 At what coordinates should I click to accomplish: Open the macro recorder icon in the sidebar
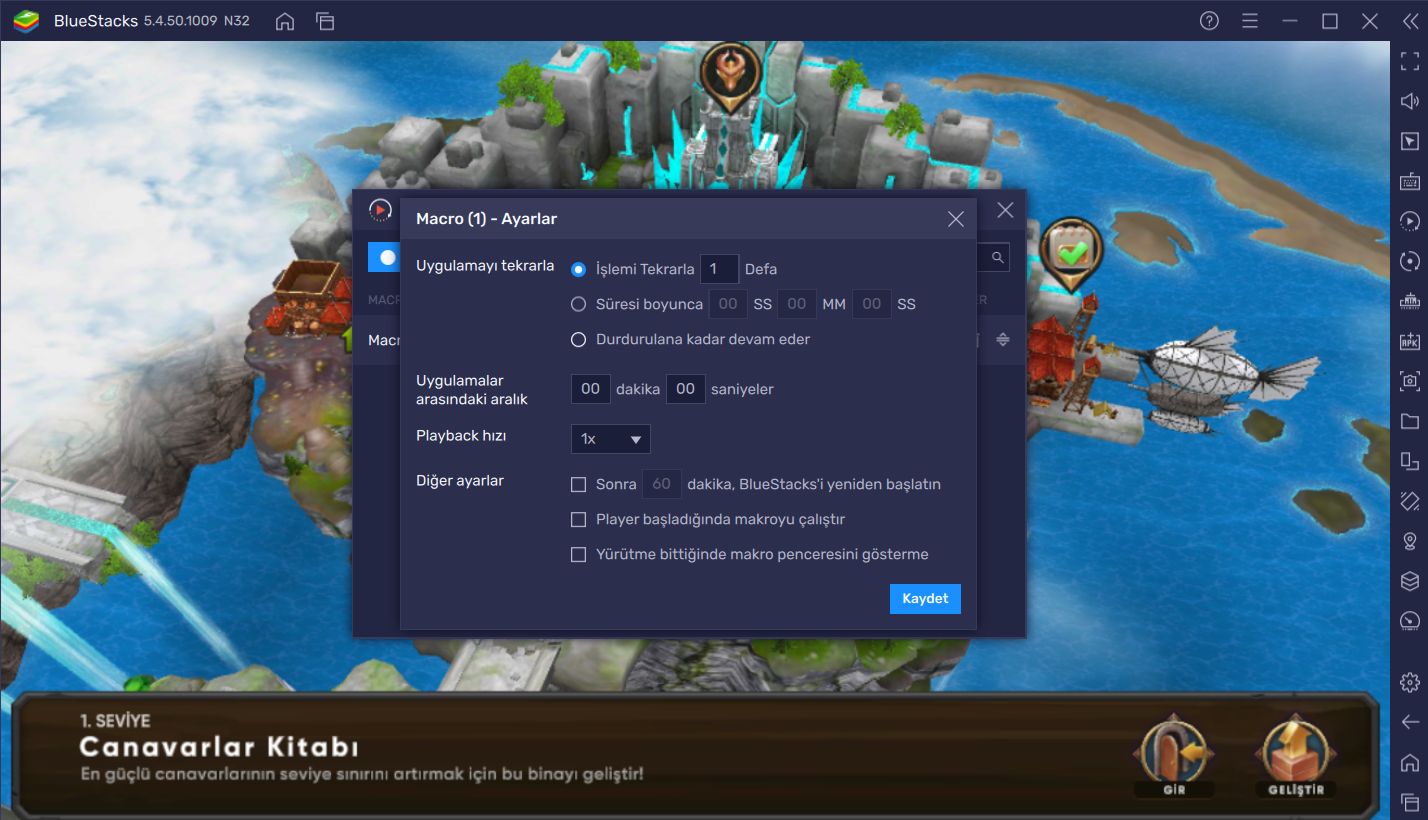[x=1410, y=221]
